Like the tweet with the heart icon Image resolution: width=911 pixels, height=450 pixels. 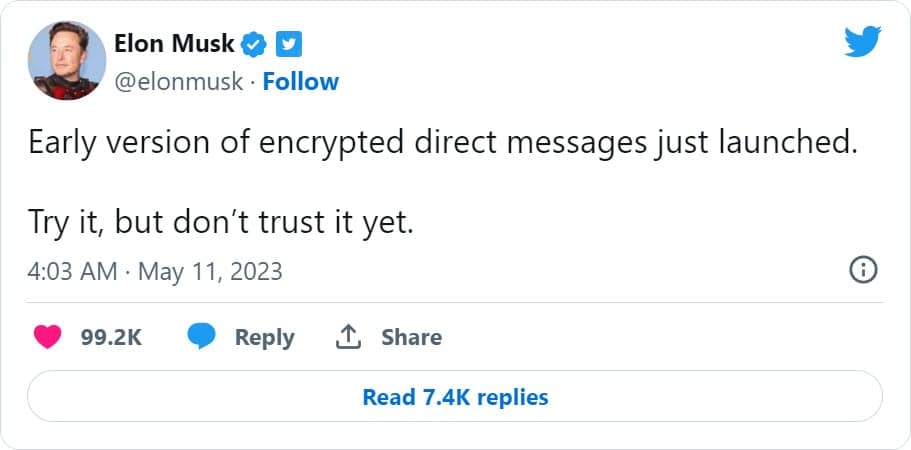point(47,337)
